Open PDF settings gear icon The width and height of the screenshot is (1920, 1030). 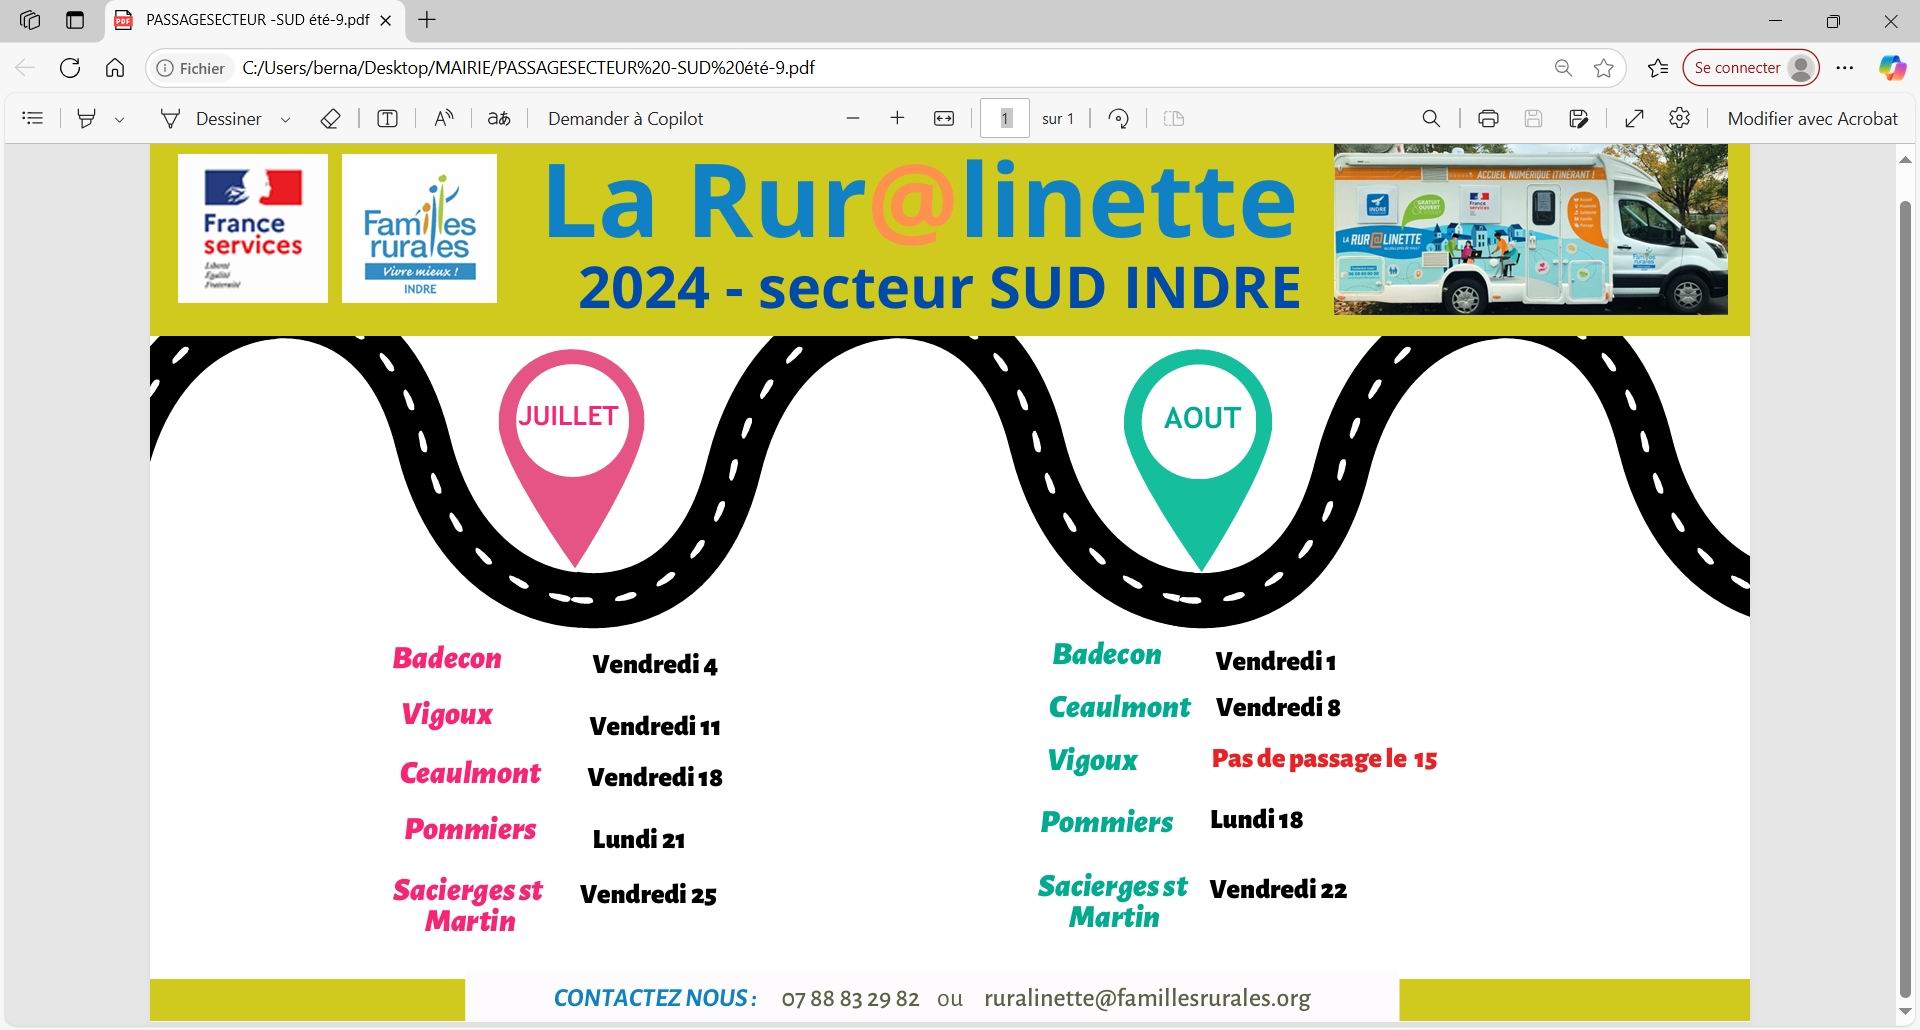point(1679,118)
